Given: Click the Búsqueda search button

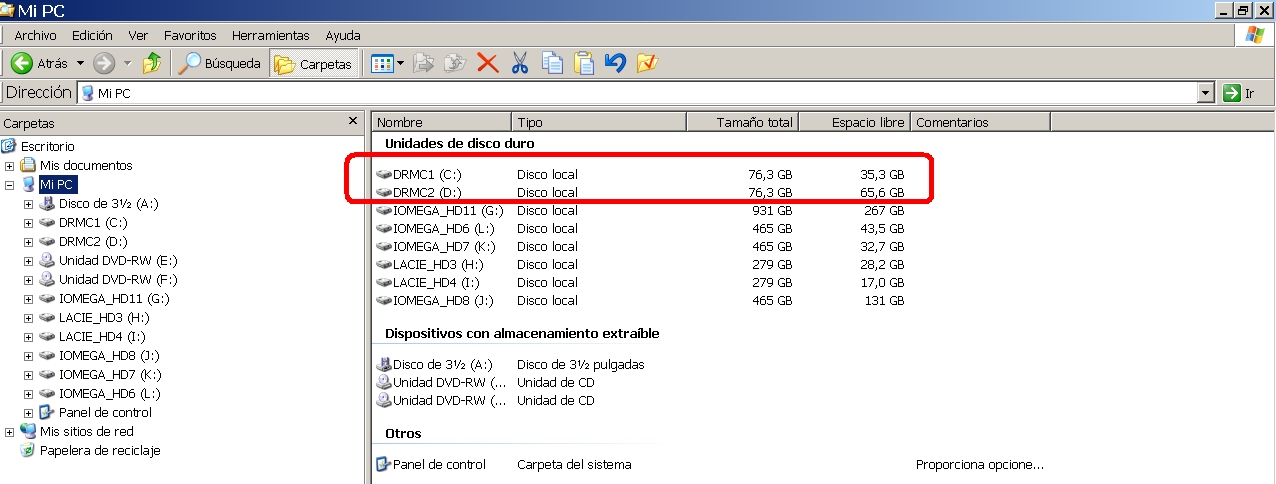Looking at the screenshot, I should (220, 64).
